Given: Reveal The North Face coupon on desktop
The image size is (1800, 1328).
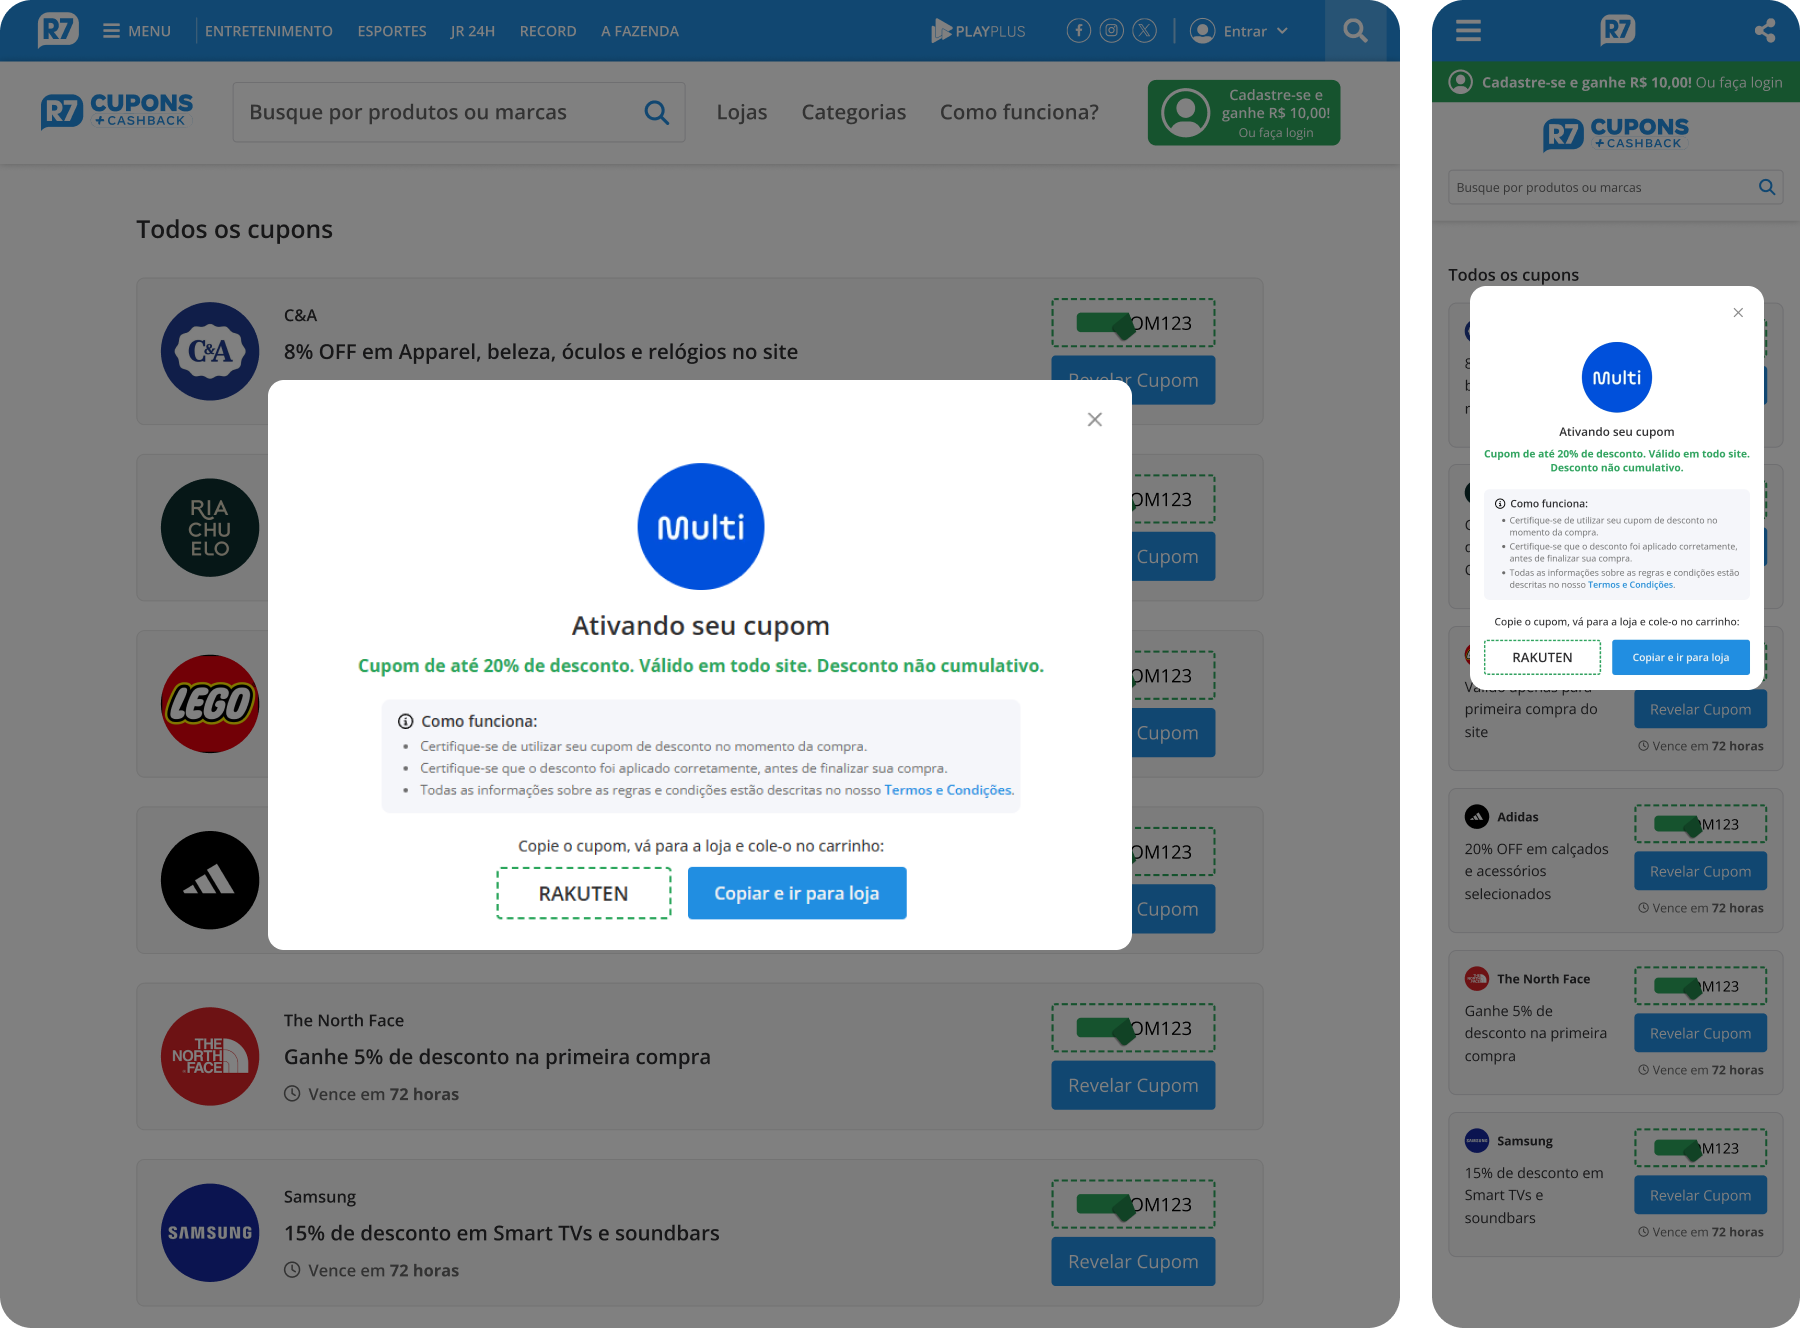Looking at the screenshot, I should coord(1133,1085).
